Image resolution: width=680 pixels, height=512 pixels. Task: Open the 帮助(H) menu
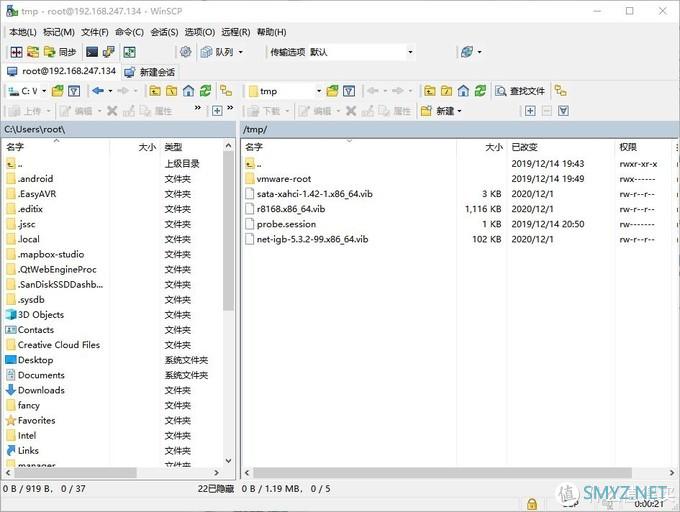point(271,32)
